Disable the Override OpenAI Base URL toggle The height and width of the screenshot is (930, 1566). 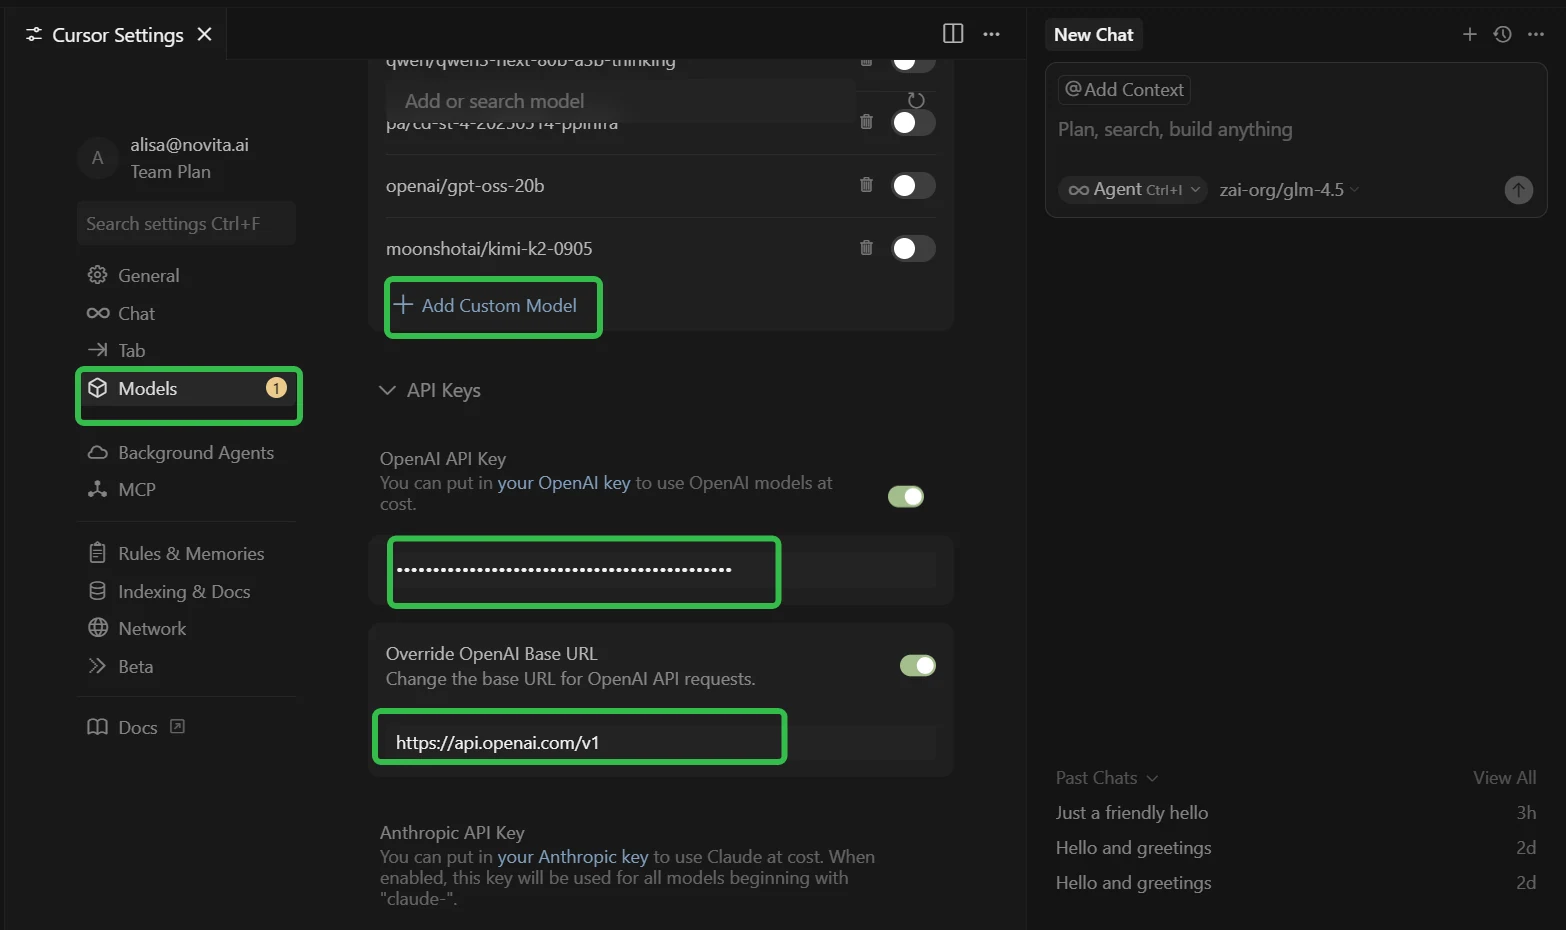(918, 665)
